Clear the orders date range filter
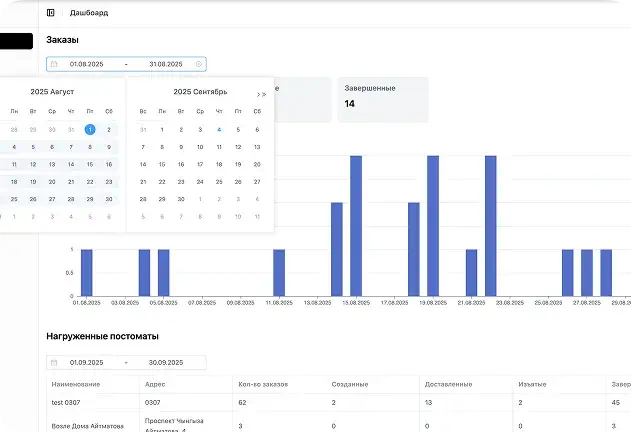Viewport: 631px width, 432px height. 198,64
